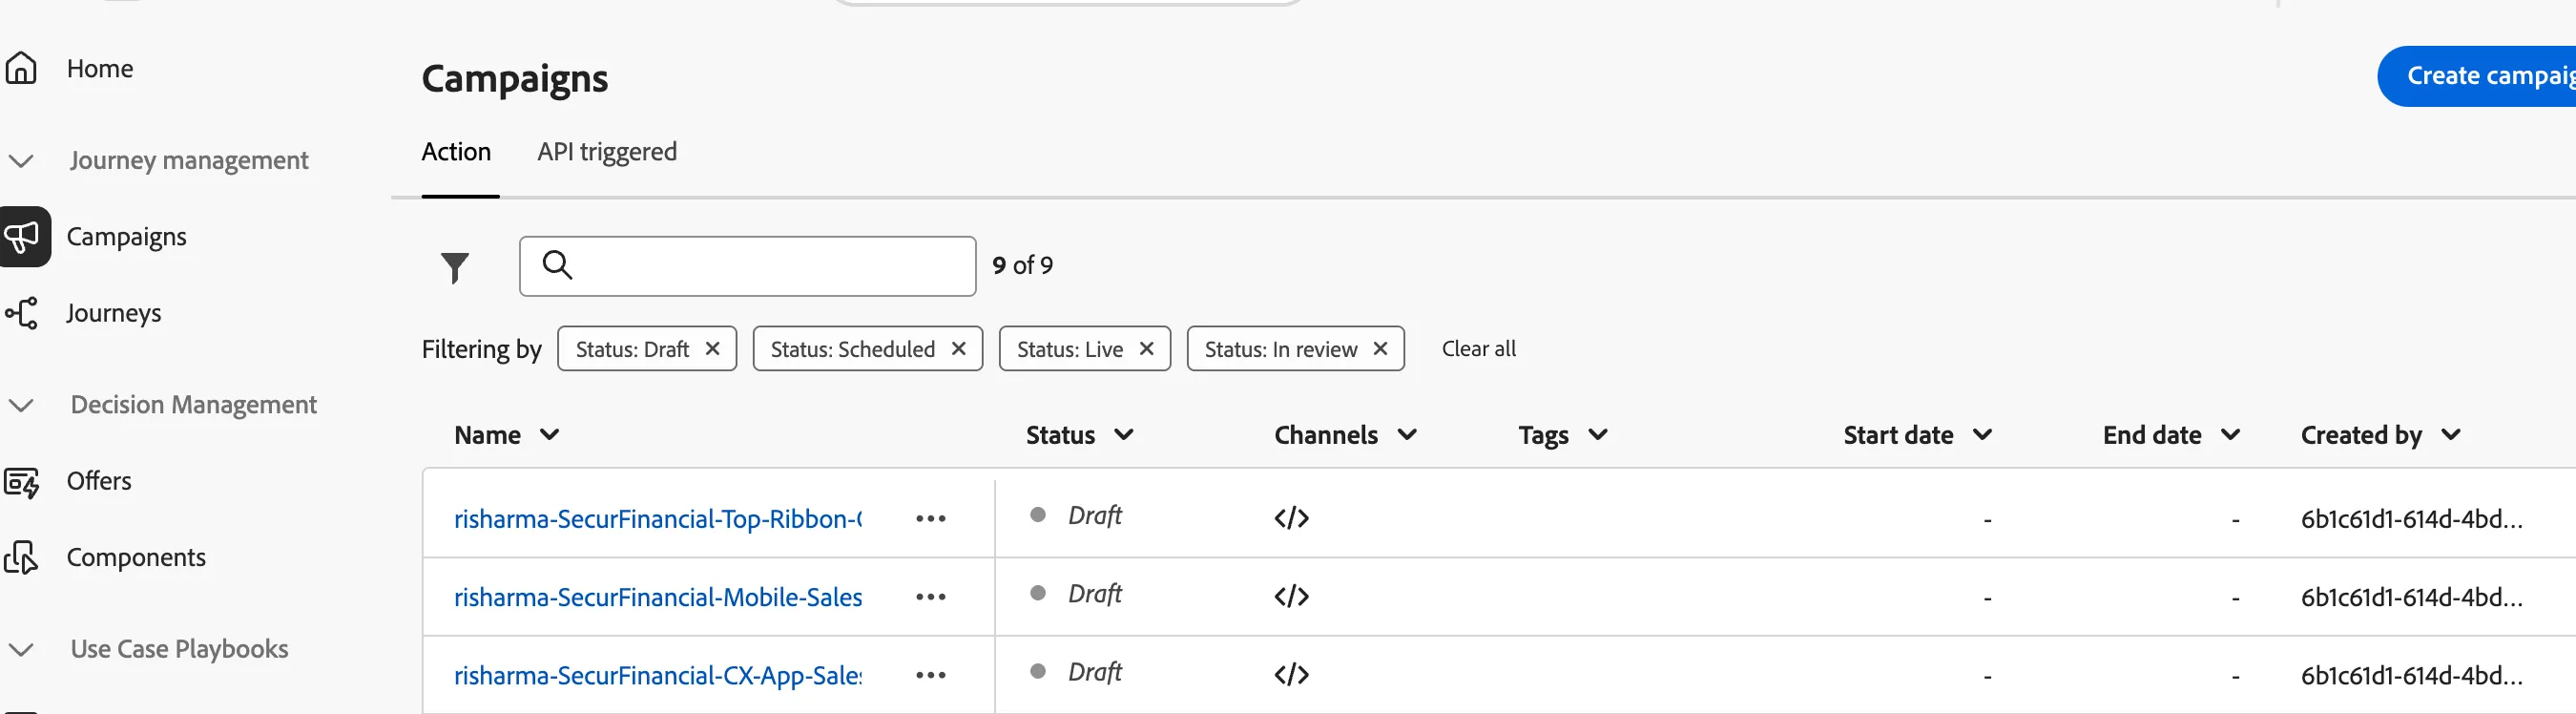Open risharma-SecurFinancial-Top-Ribbon campaign link

pyautogui.click(x=658, y=519)
